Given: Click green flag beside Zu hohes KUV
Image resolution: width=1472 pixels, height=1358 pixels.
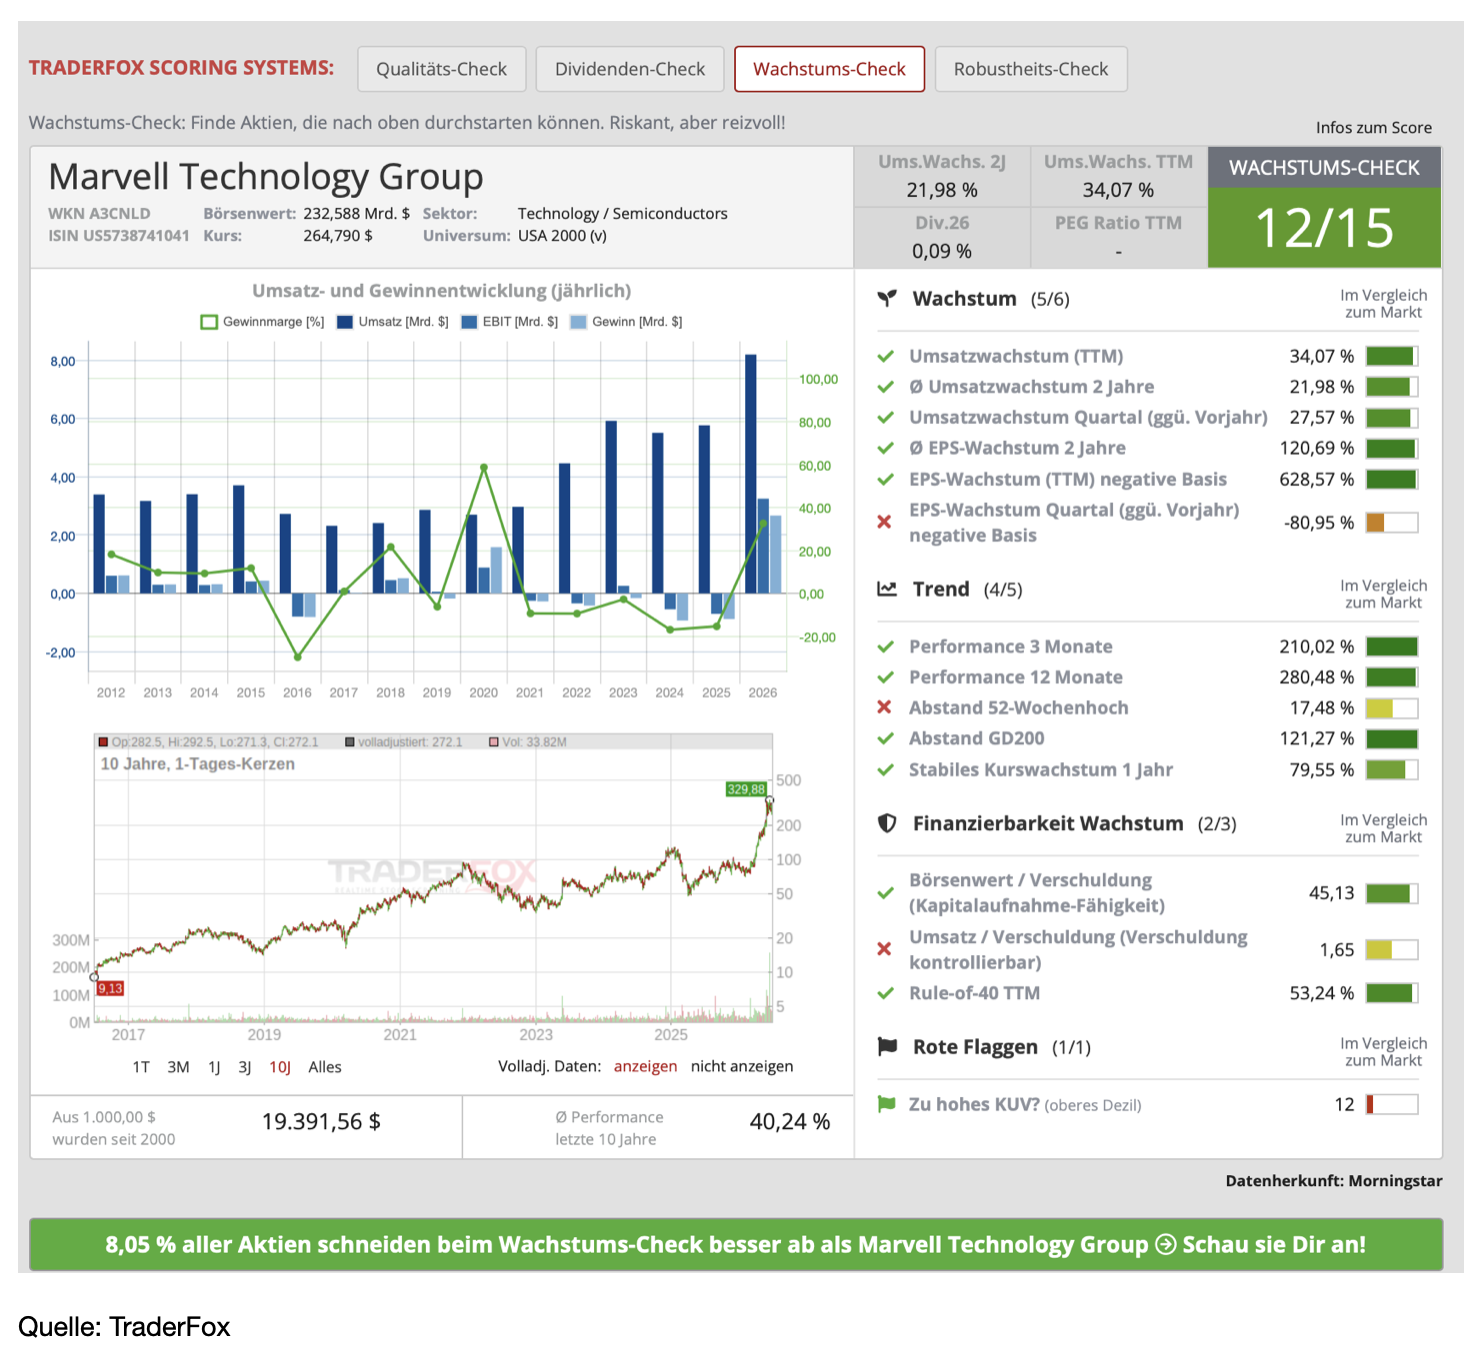Looking at the screenshot, I should pos(885,1104).
